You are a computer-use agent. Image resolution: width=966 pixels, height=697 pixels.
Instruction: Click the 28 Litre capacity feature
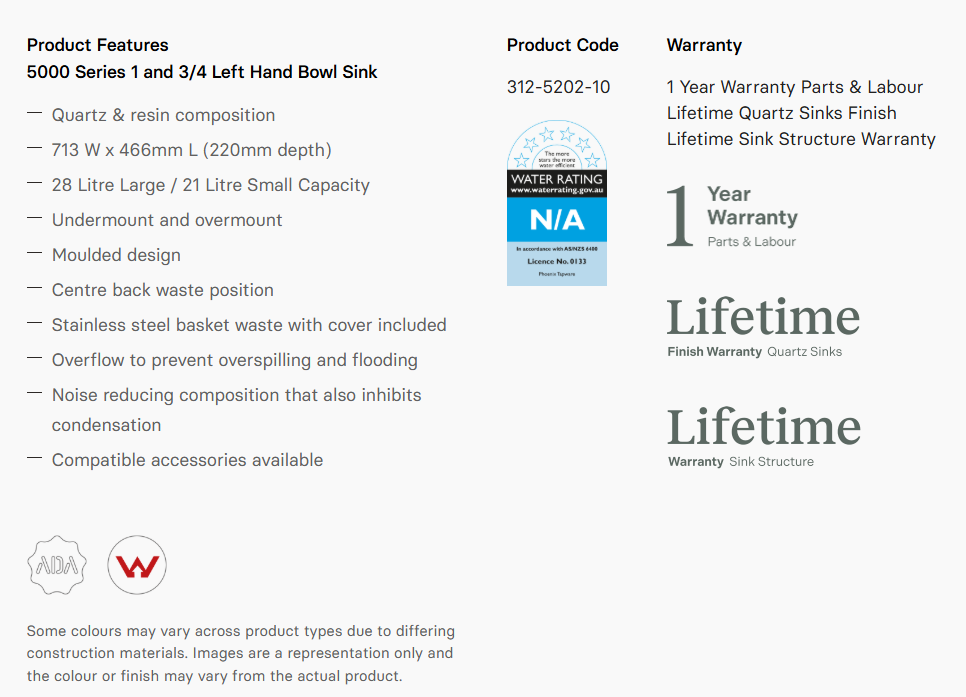210,185
